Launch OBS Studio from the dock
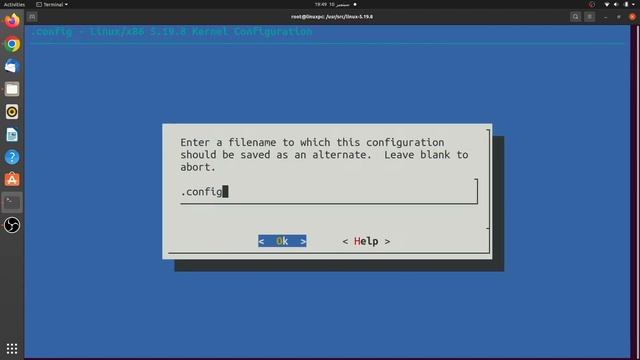The width and height of the screenshot is (640, 360). pyautogui.click(x=12, y=225)
